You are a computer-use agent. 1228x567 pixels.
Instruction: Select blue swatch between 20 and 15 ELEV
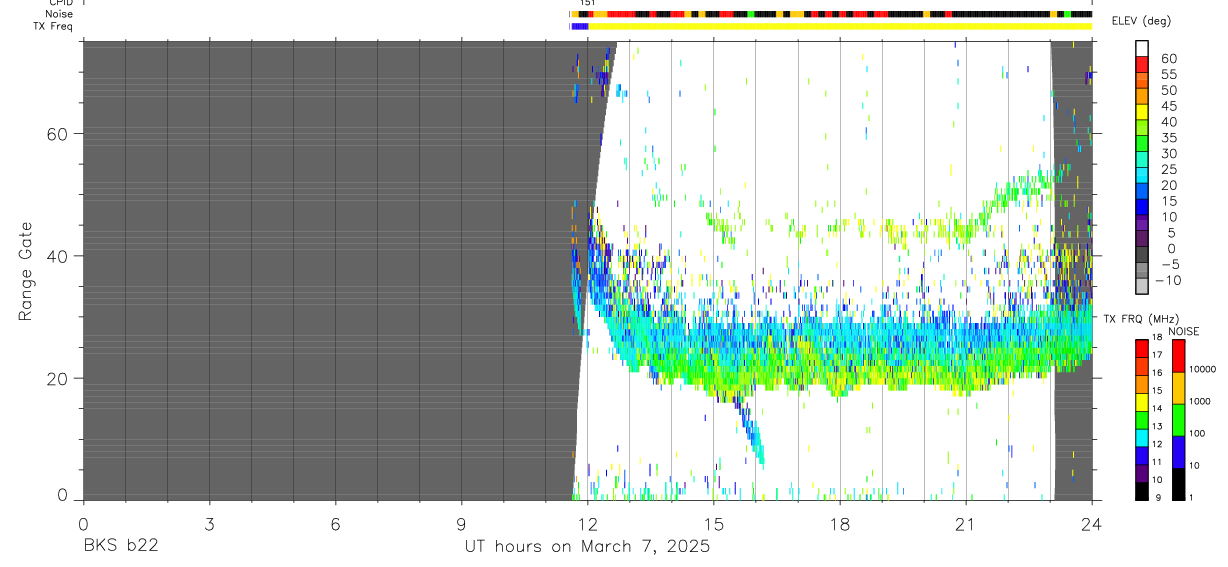pyautogui.click(x=1142, y=191)
